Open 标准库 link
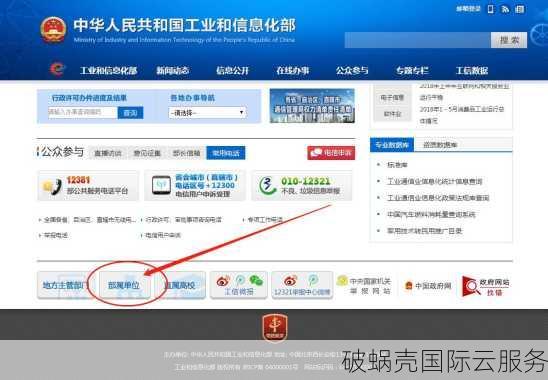Image resolution: width=548 pixels, height=380 pixels. [x=397, y=165]
